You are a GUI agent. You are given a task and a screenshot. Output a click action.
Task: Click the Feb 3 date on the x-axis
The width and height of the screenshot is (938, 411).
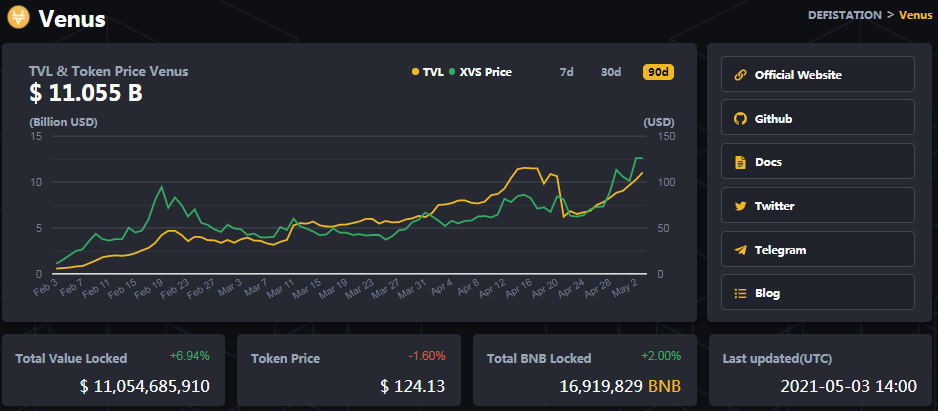point(47,288)
